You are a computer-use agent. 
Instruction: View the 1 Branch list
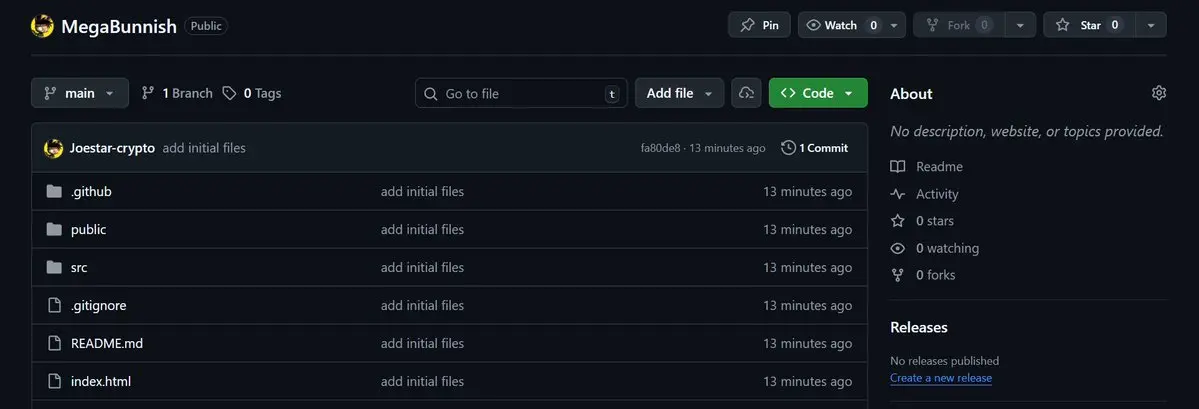pos(177,93)
